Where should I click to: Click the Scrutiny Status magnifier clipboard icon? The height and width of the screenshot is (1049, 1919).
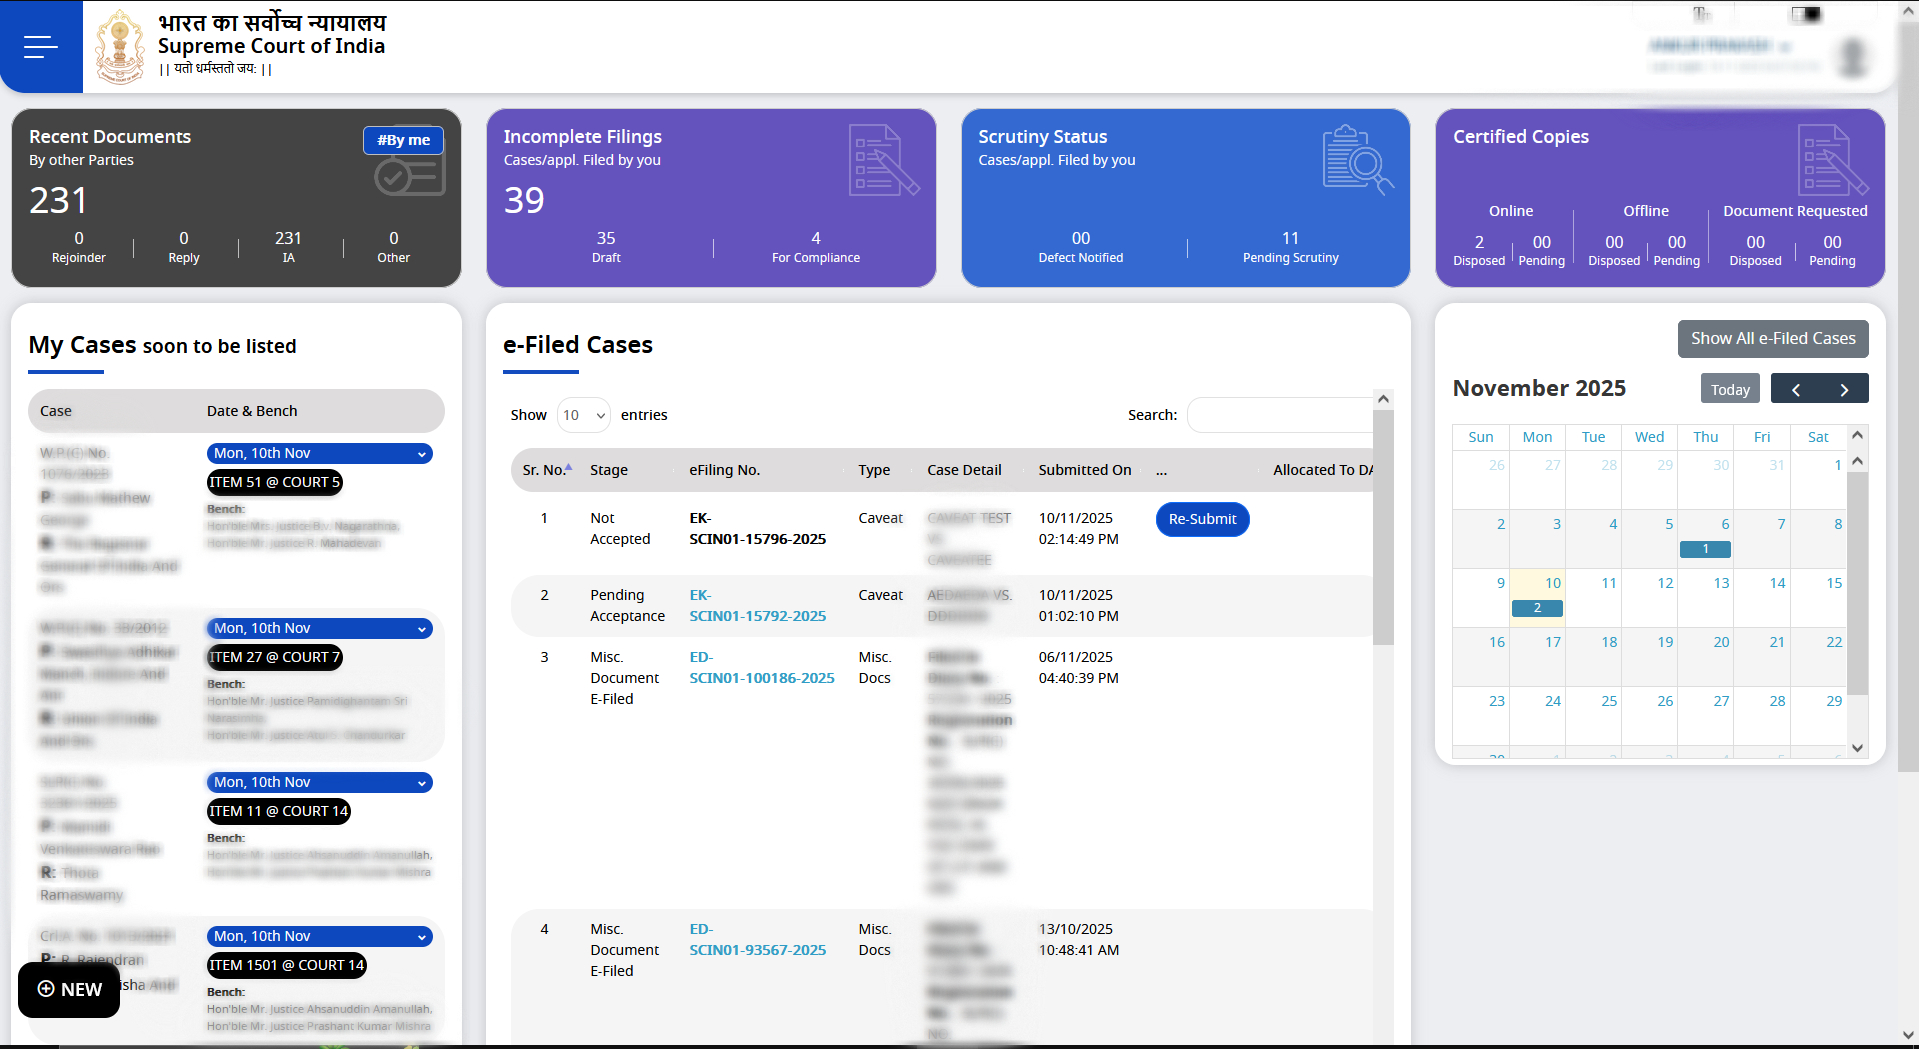(x=1357, y=160)
